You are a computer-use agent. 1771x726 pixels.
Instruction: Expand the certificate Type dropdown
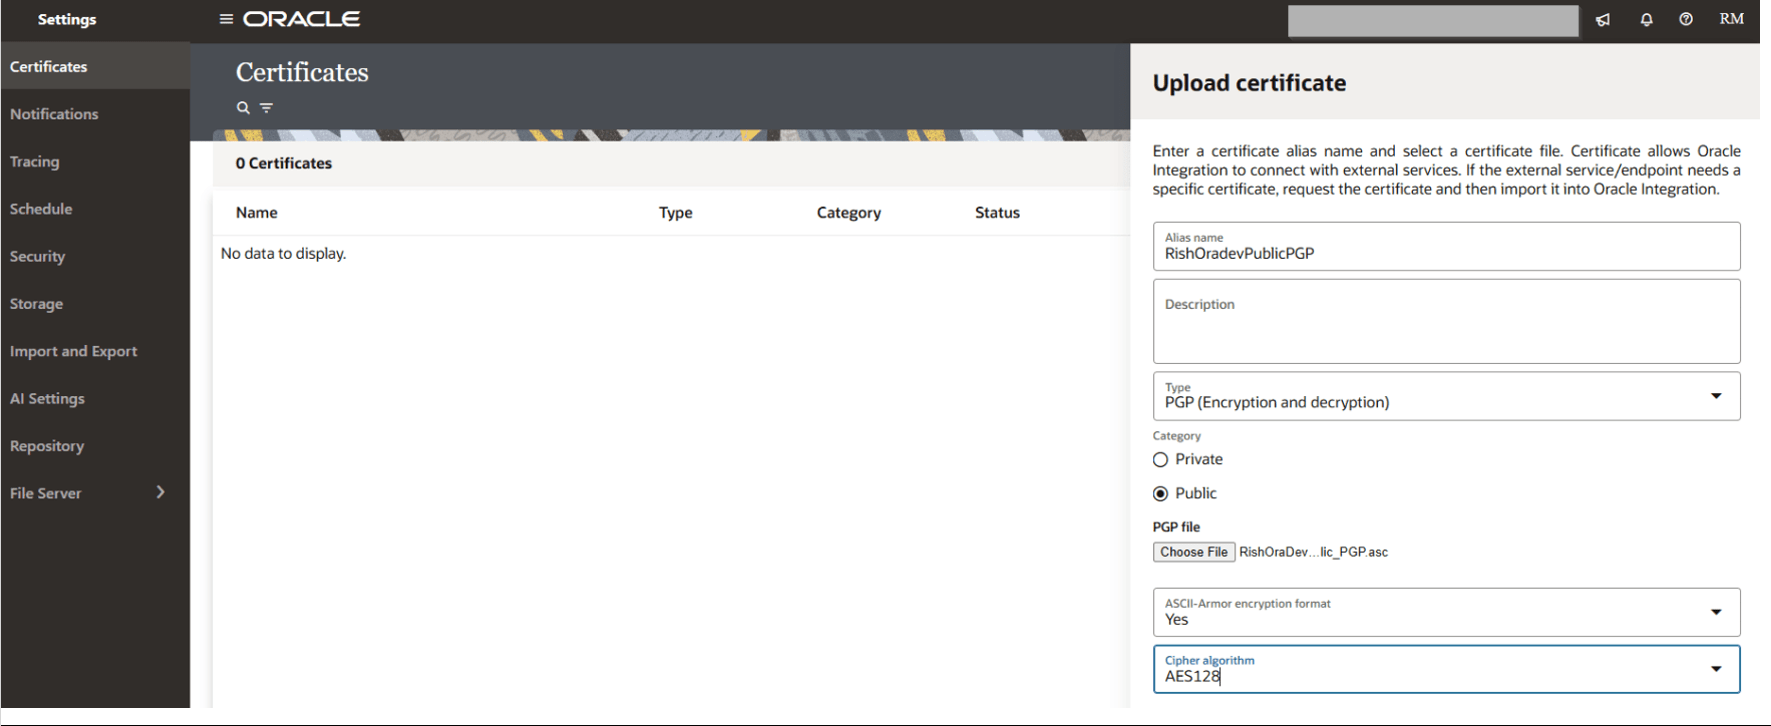pos(1715,396)
